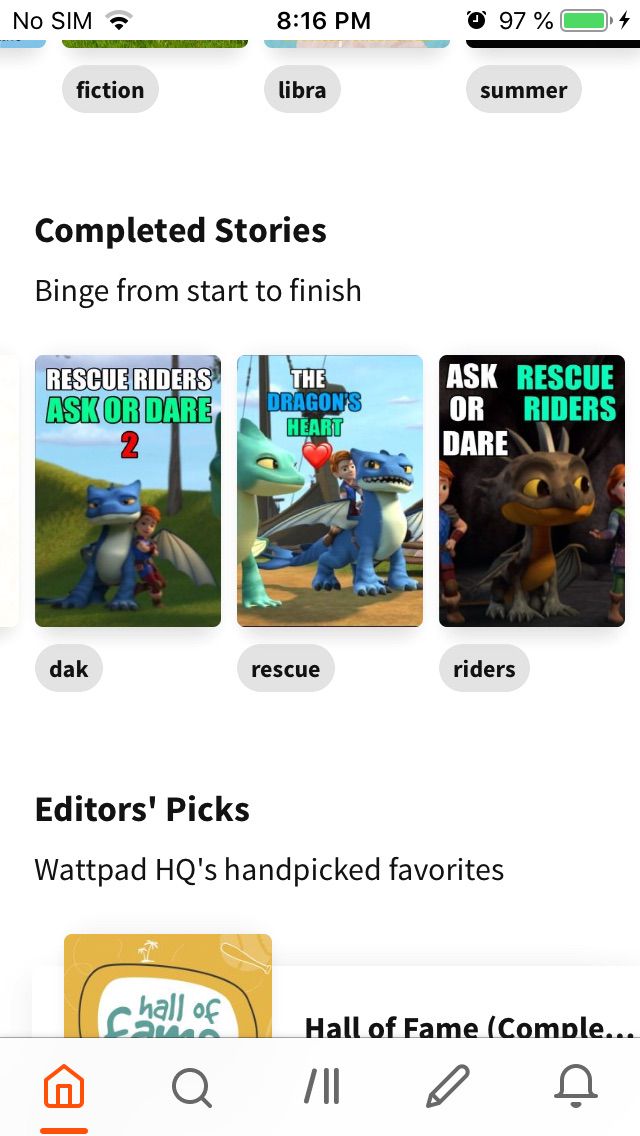Tap the battery icon in status bar
Image resolution: width=640 pixels, height=1136 pixels.
tap(586, 20)
